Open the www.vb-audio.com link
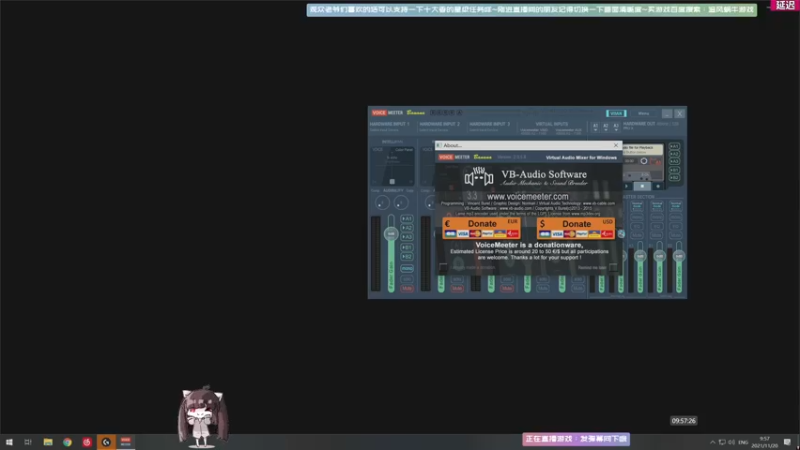 (516, 208)
